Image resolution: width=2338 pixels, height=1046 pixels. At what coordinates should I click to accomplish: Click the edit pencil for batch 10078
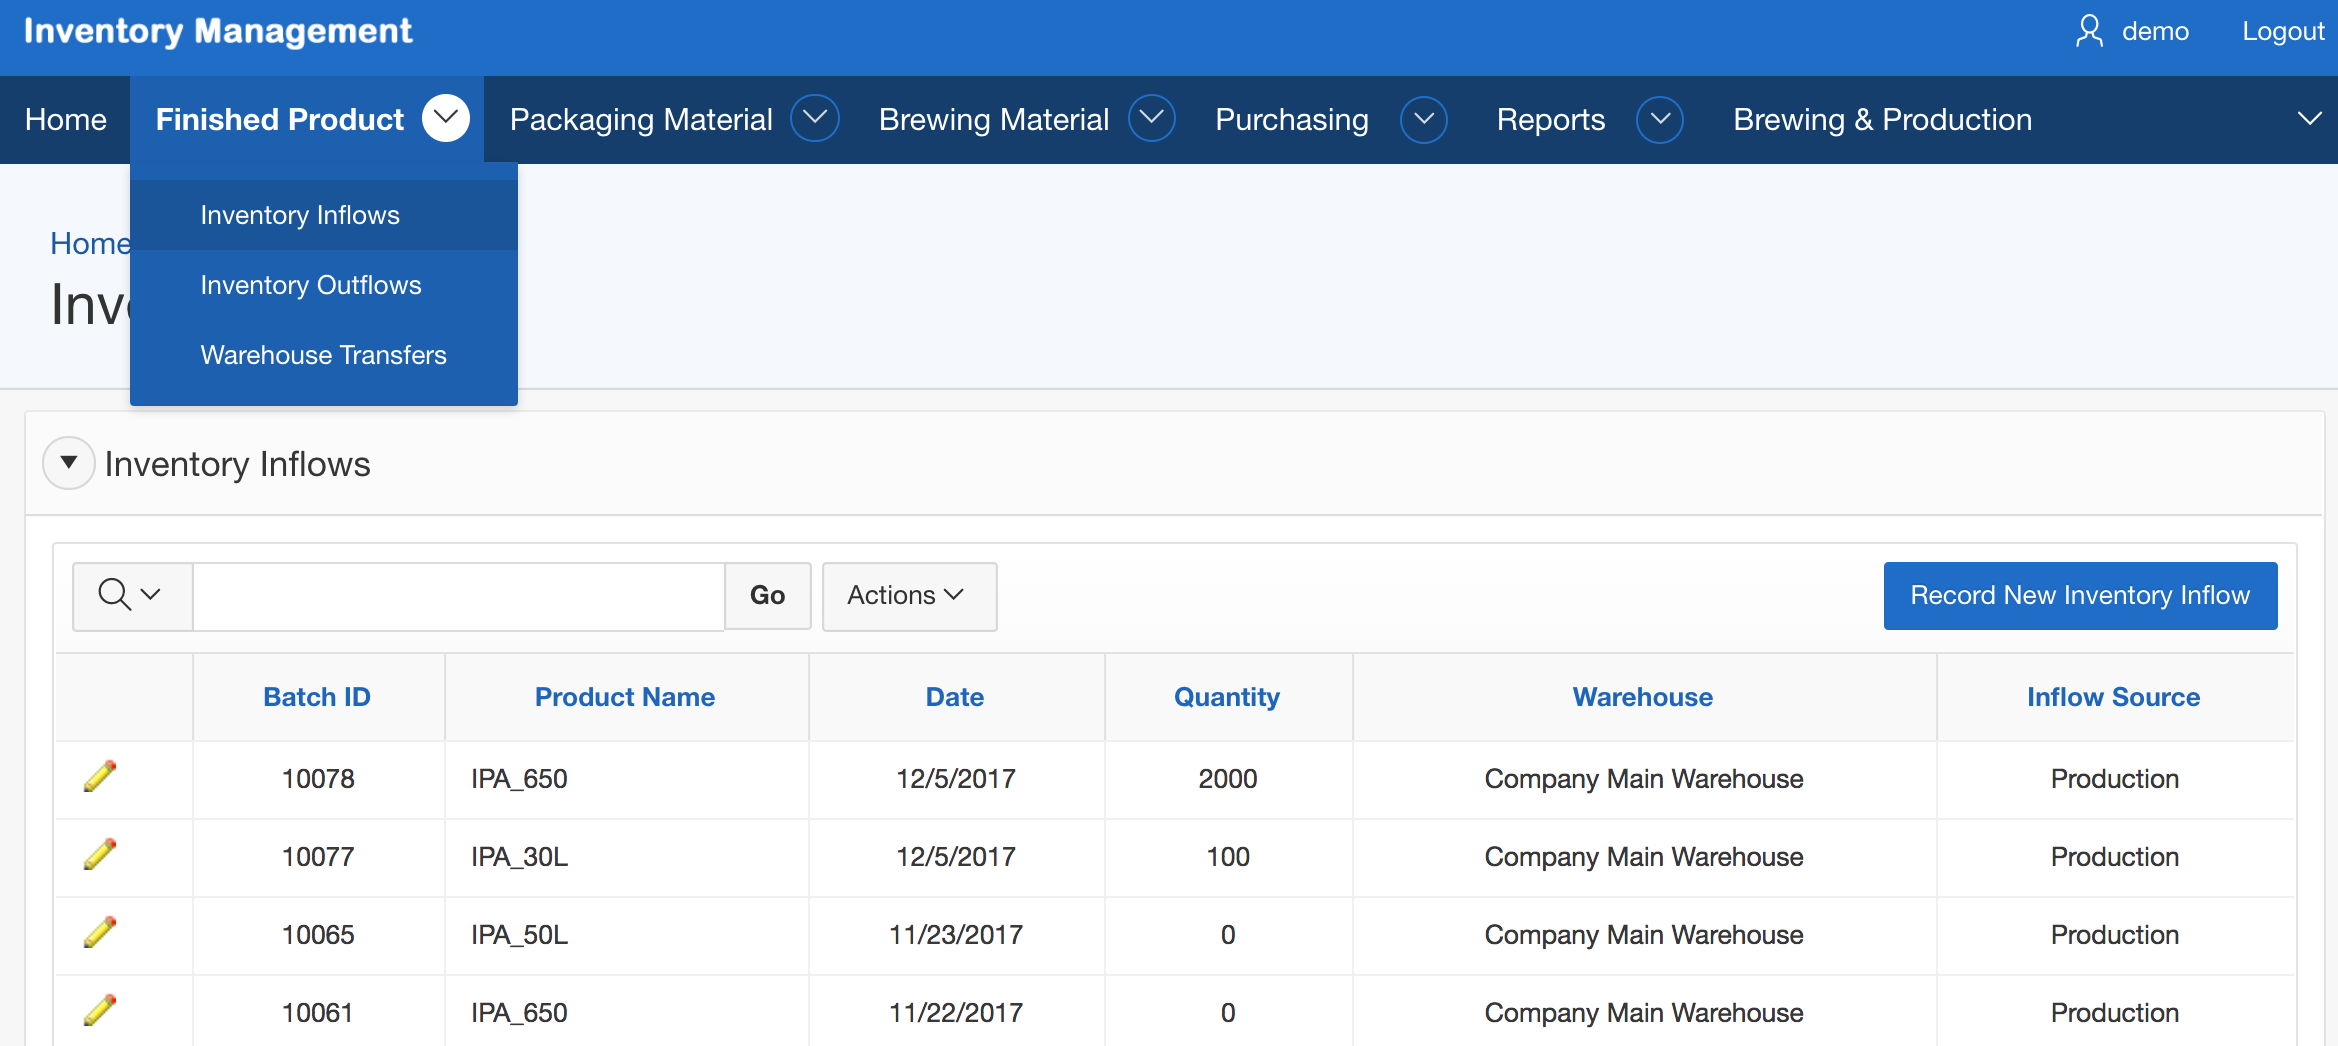(x=100, y=777)
